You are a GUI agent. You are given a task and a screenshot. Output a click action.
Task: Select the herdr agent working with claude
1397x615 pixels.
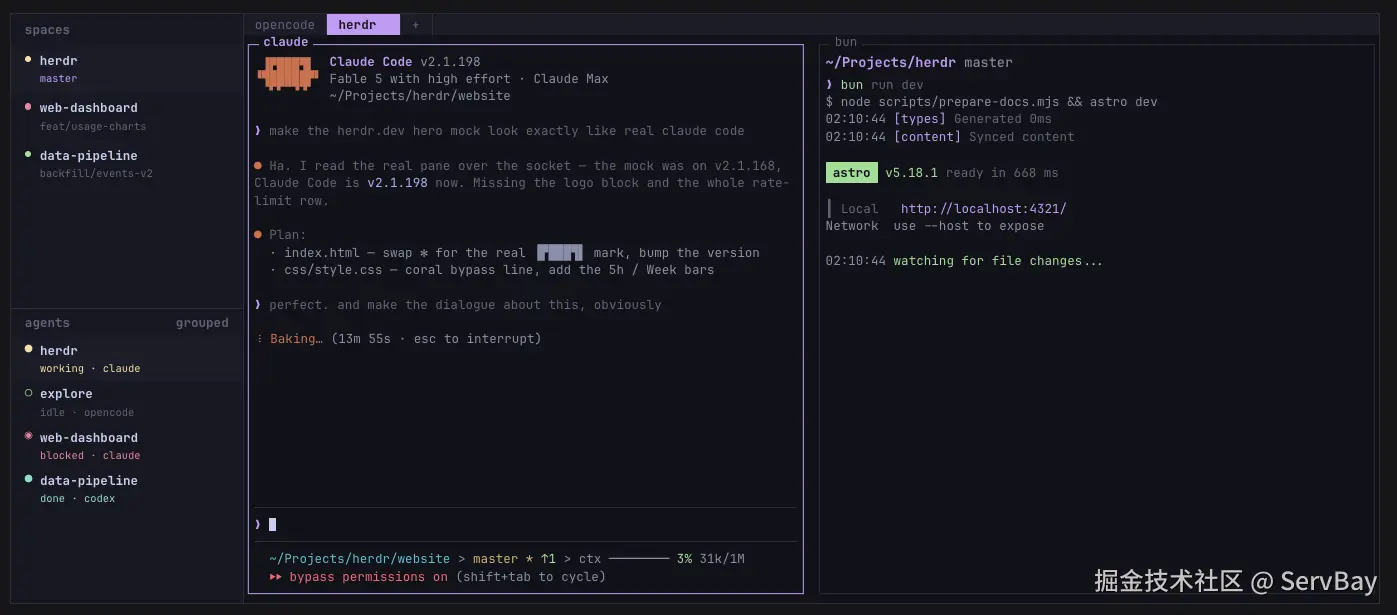pyautogui.click(x=127, y=359)
